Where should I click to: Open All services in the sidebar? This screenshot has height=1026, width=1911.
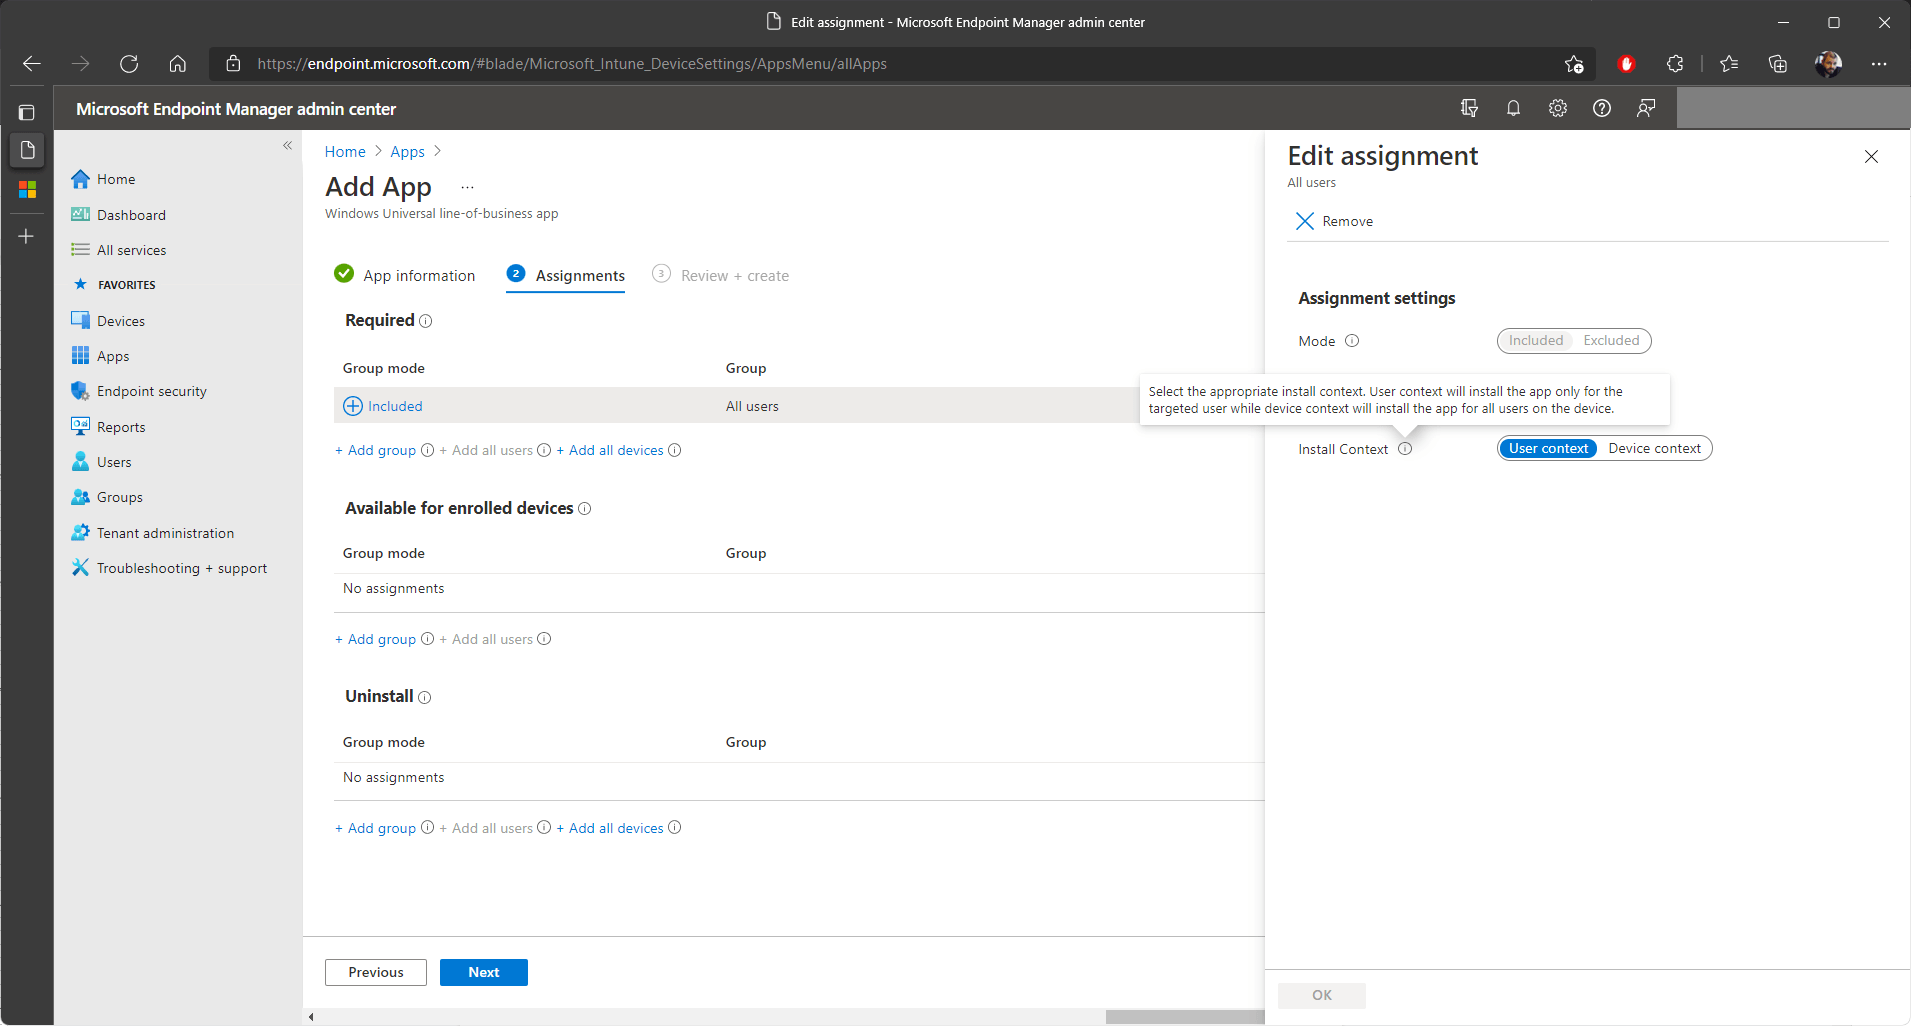point(131,250)
